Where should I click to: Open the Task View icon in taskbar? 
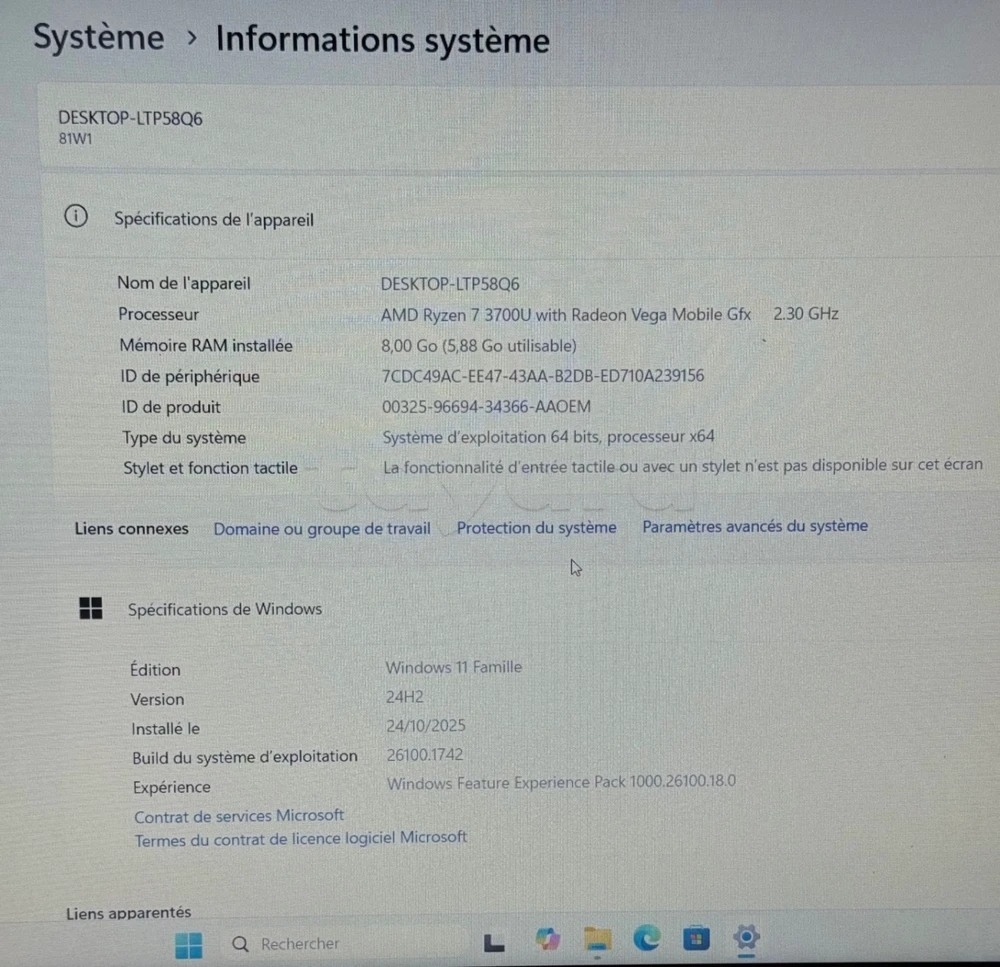coord(494,942)
